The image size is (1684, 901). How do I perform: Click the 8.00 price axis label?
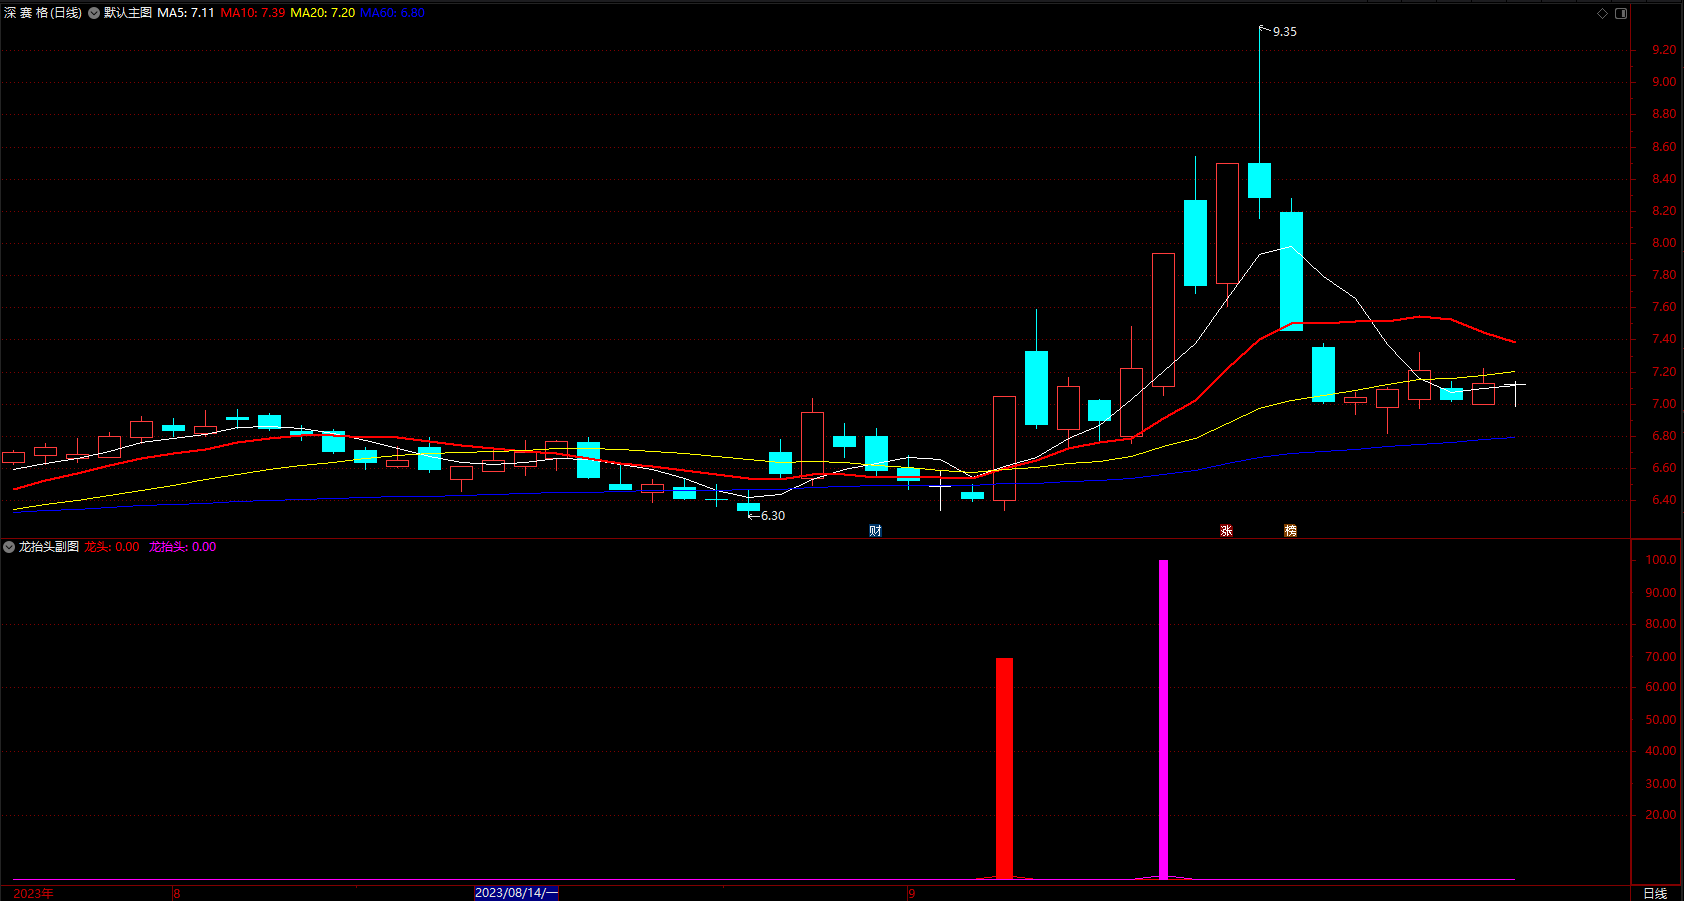pos(1664,243)
